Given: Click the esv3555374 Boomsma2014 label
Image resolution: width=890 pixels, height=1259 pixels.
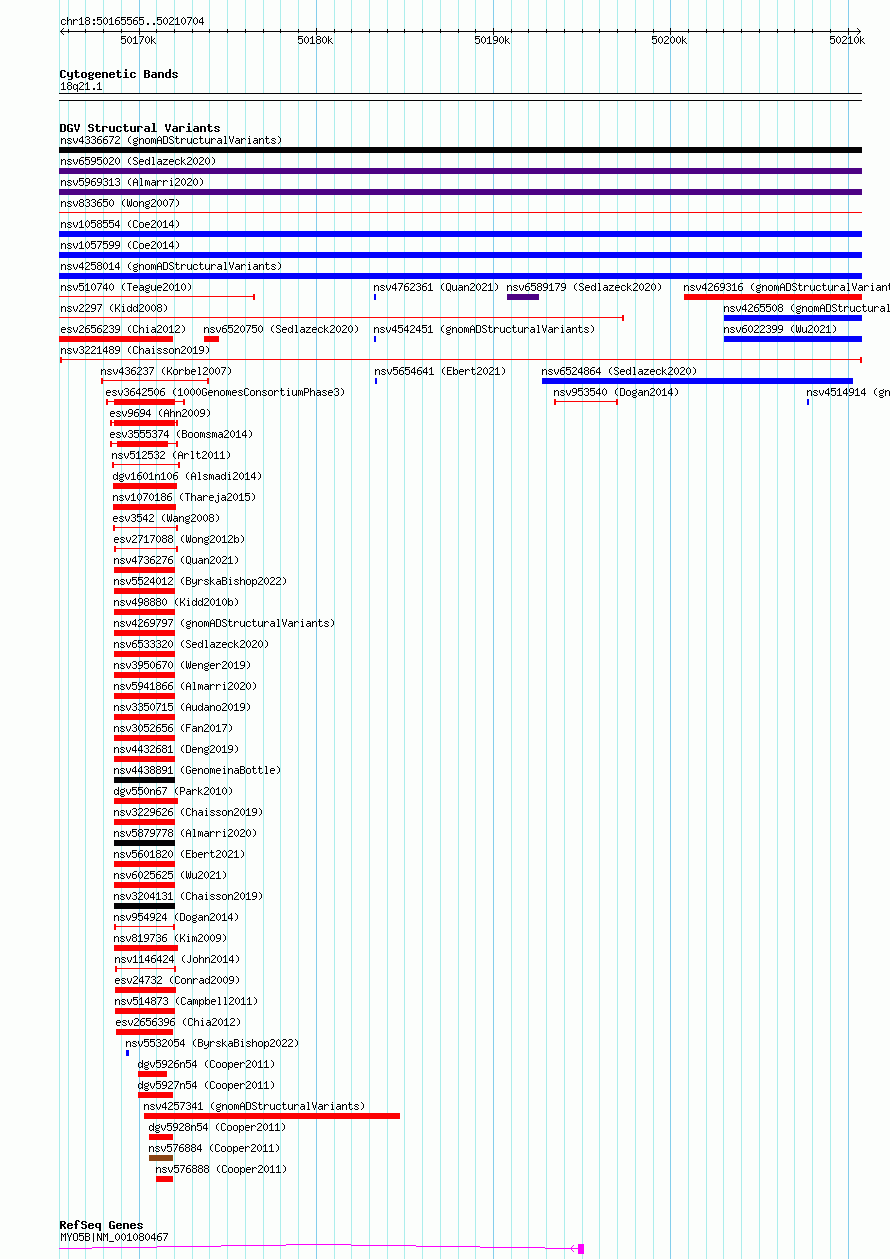Looking at the screenshot, I should pyautogui.click(x=181, y=434).
